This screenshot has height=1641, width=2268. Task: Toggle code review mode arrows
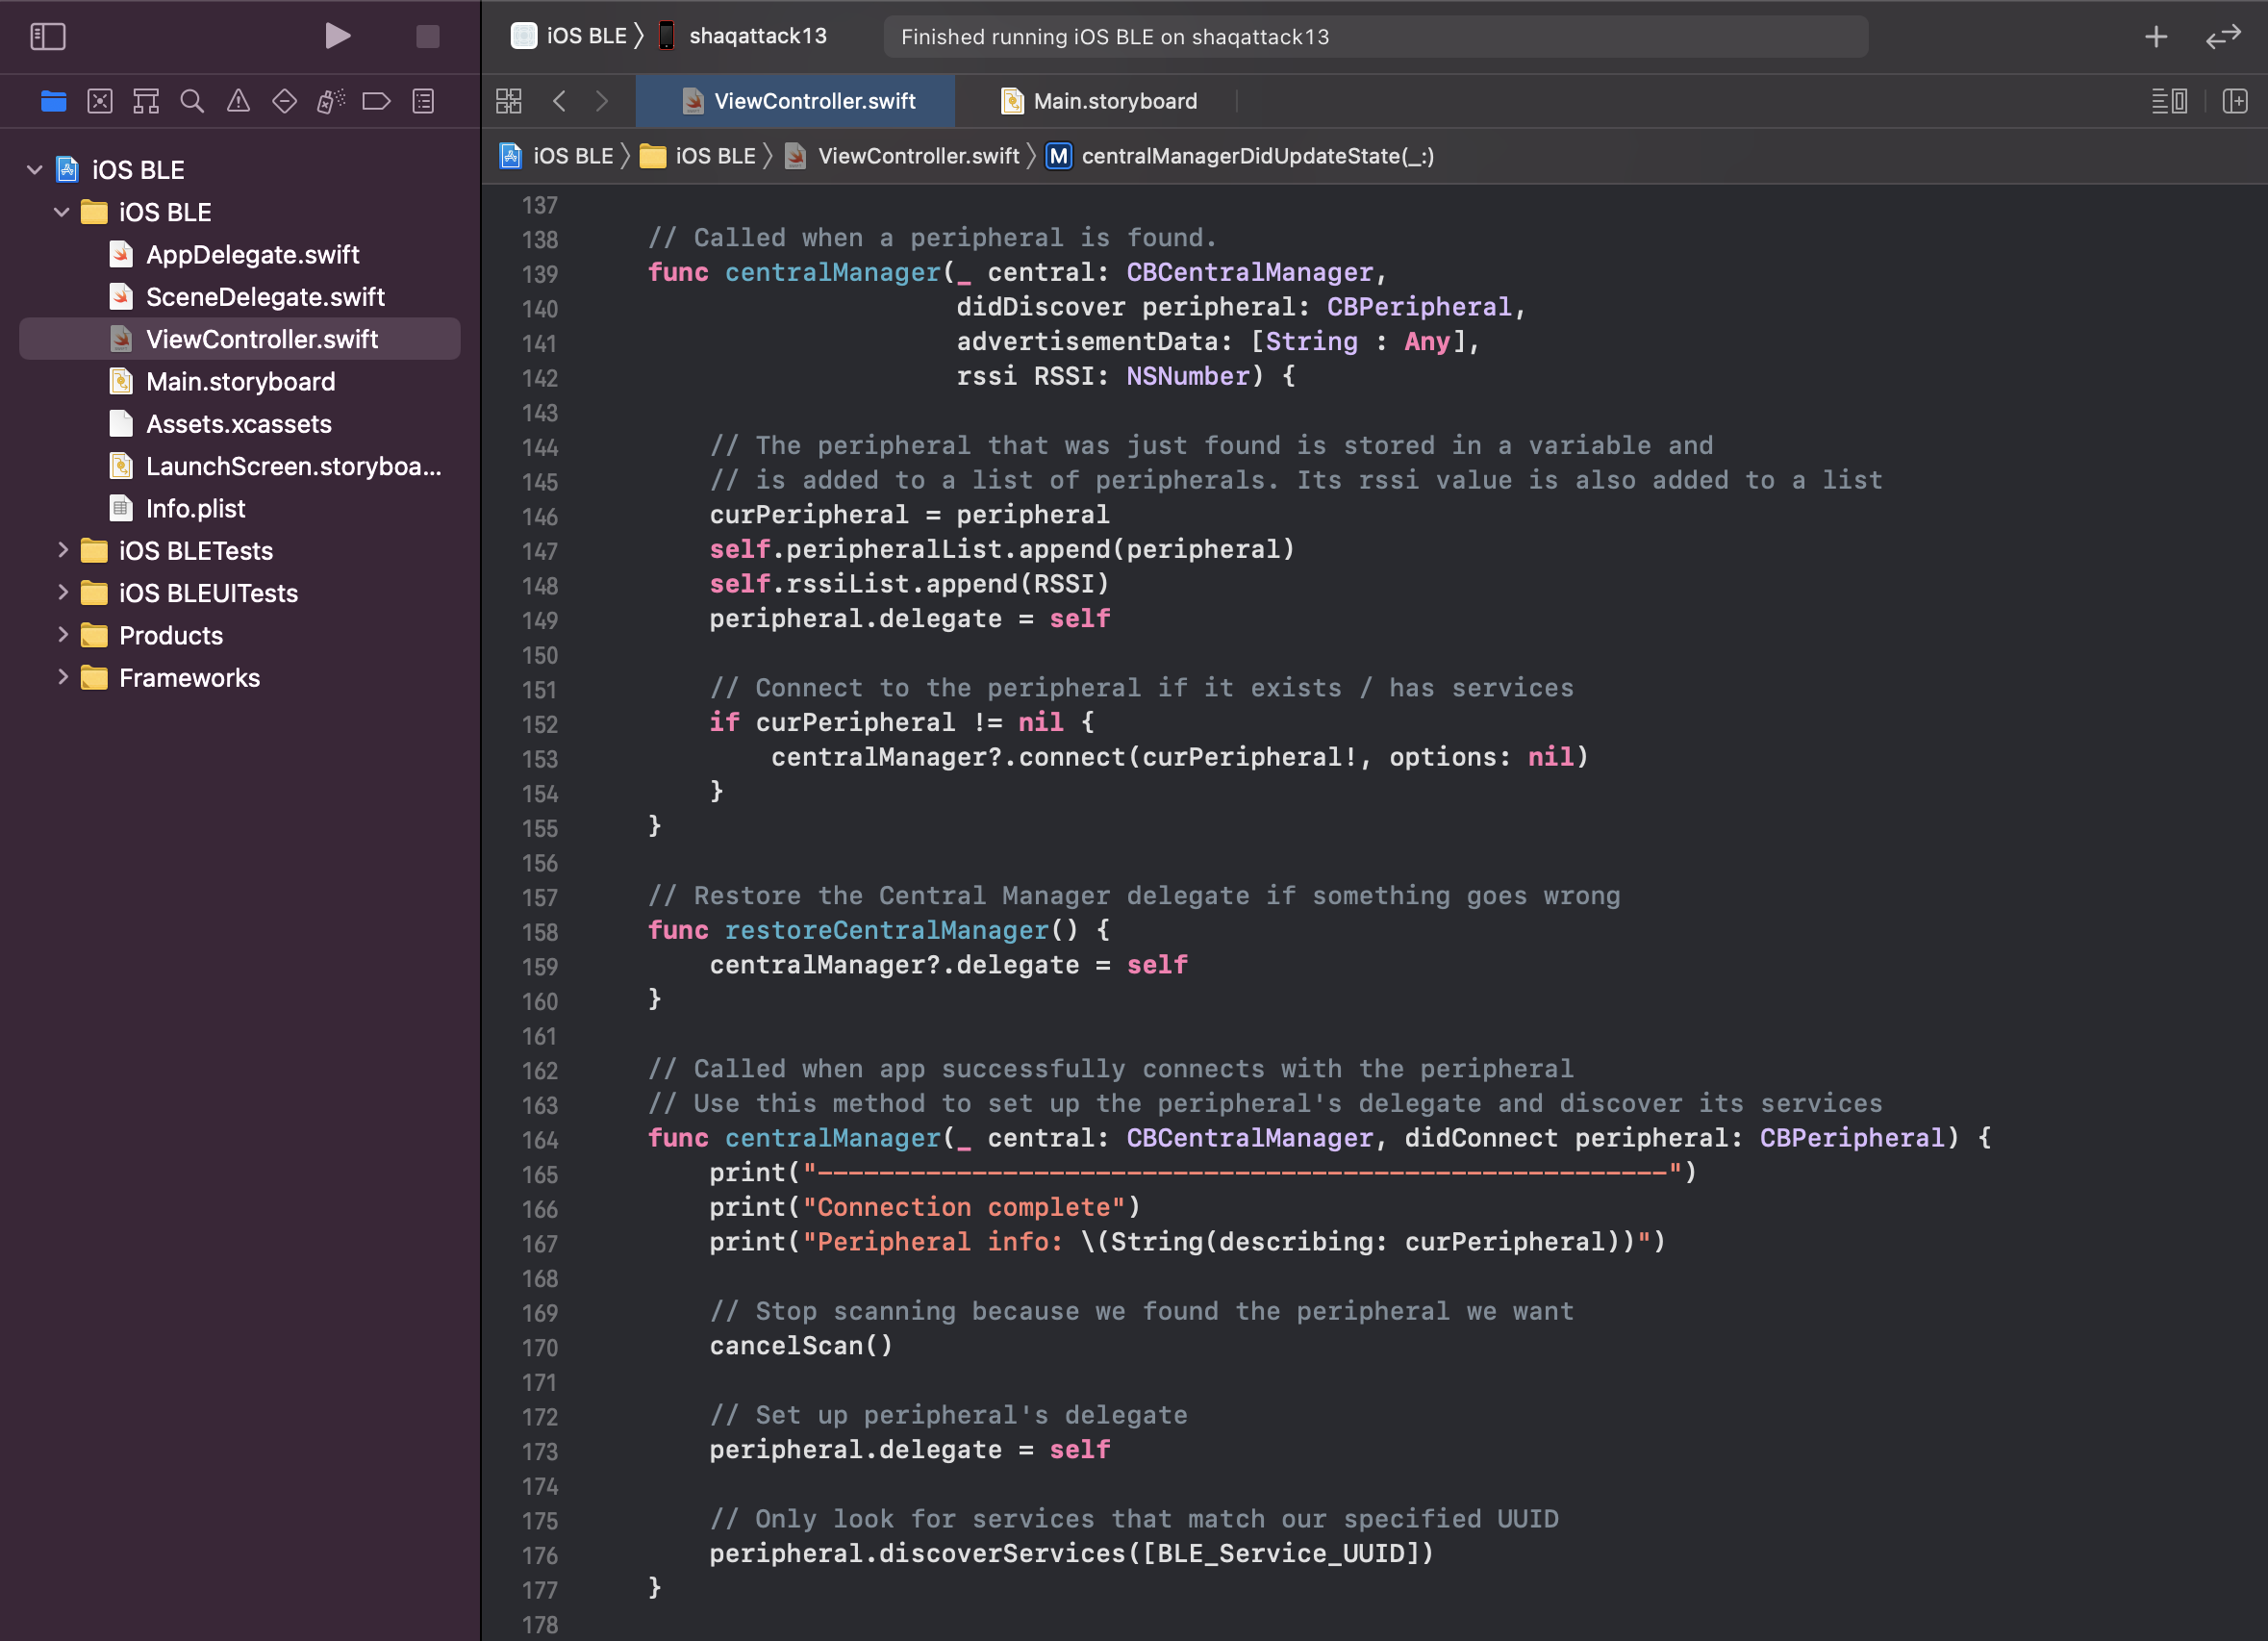click(x=2223, y=37)
